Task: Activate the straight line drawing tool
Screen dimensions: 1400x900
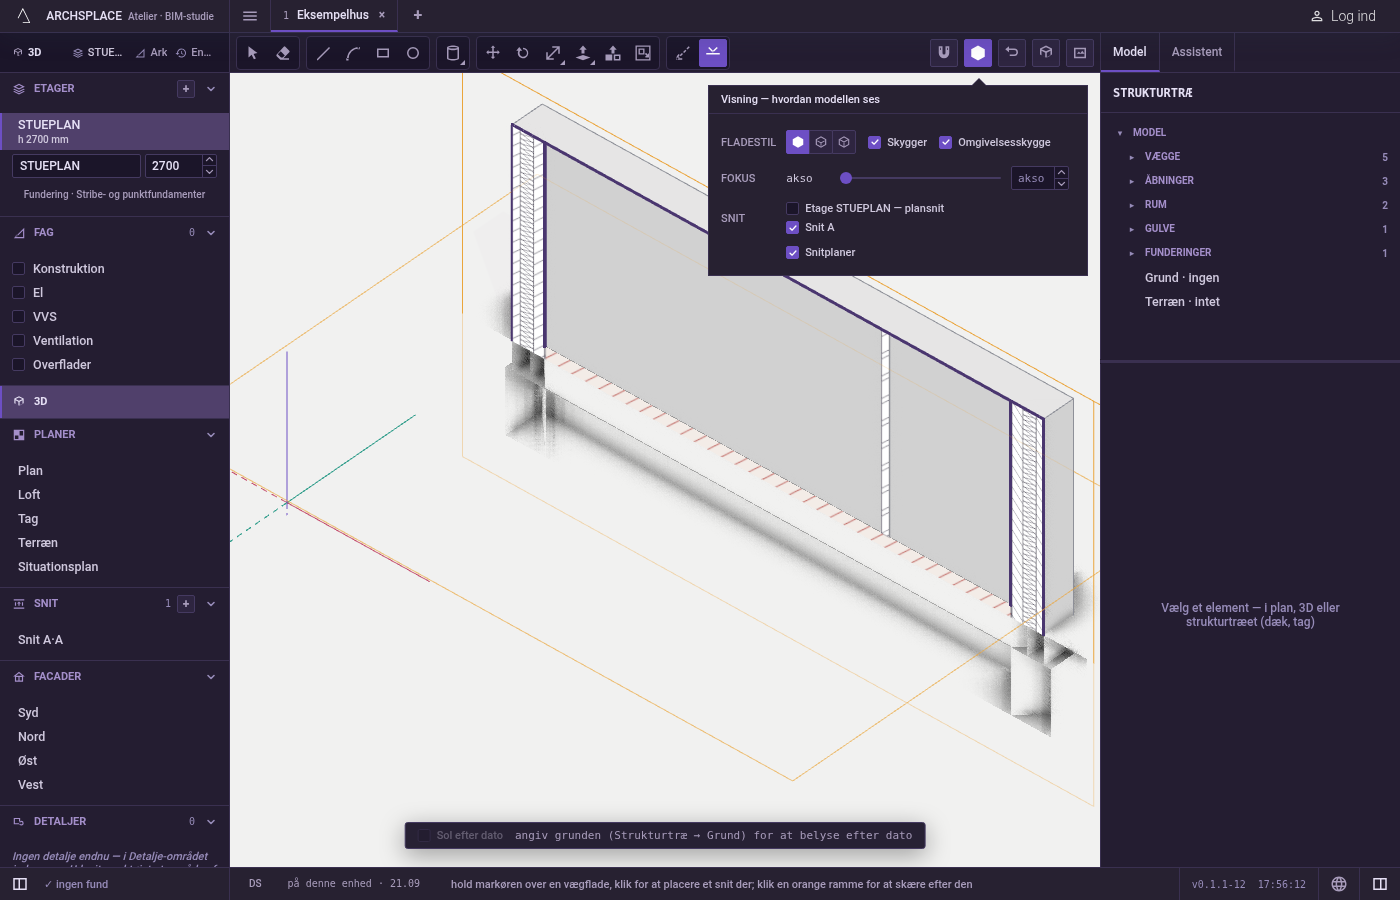Action: click(323, 53)
